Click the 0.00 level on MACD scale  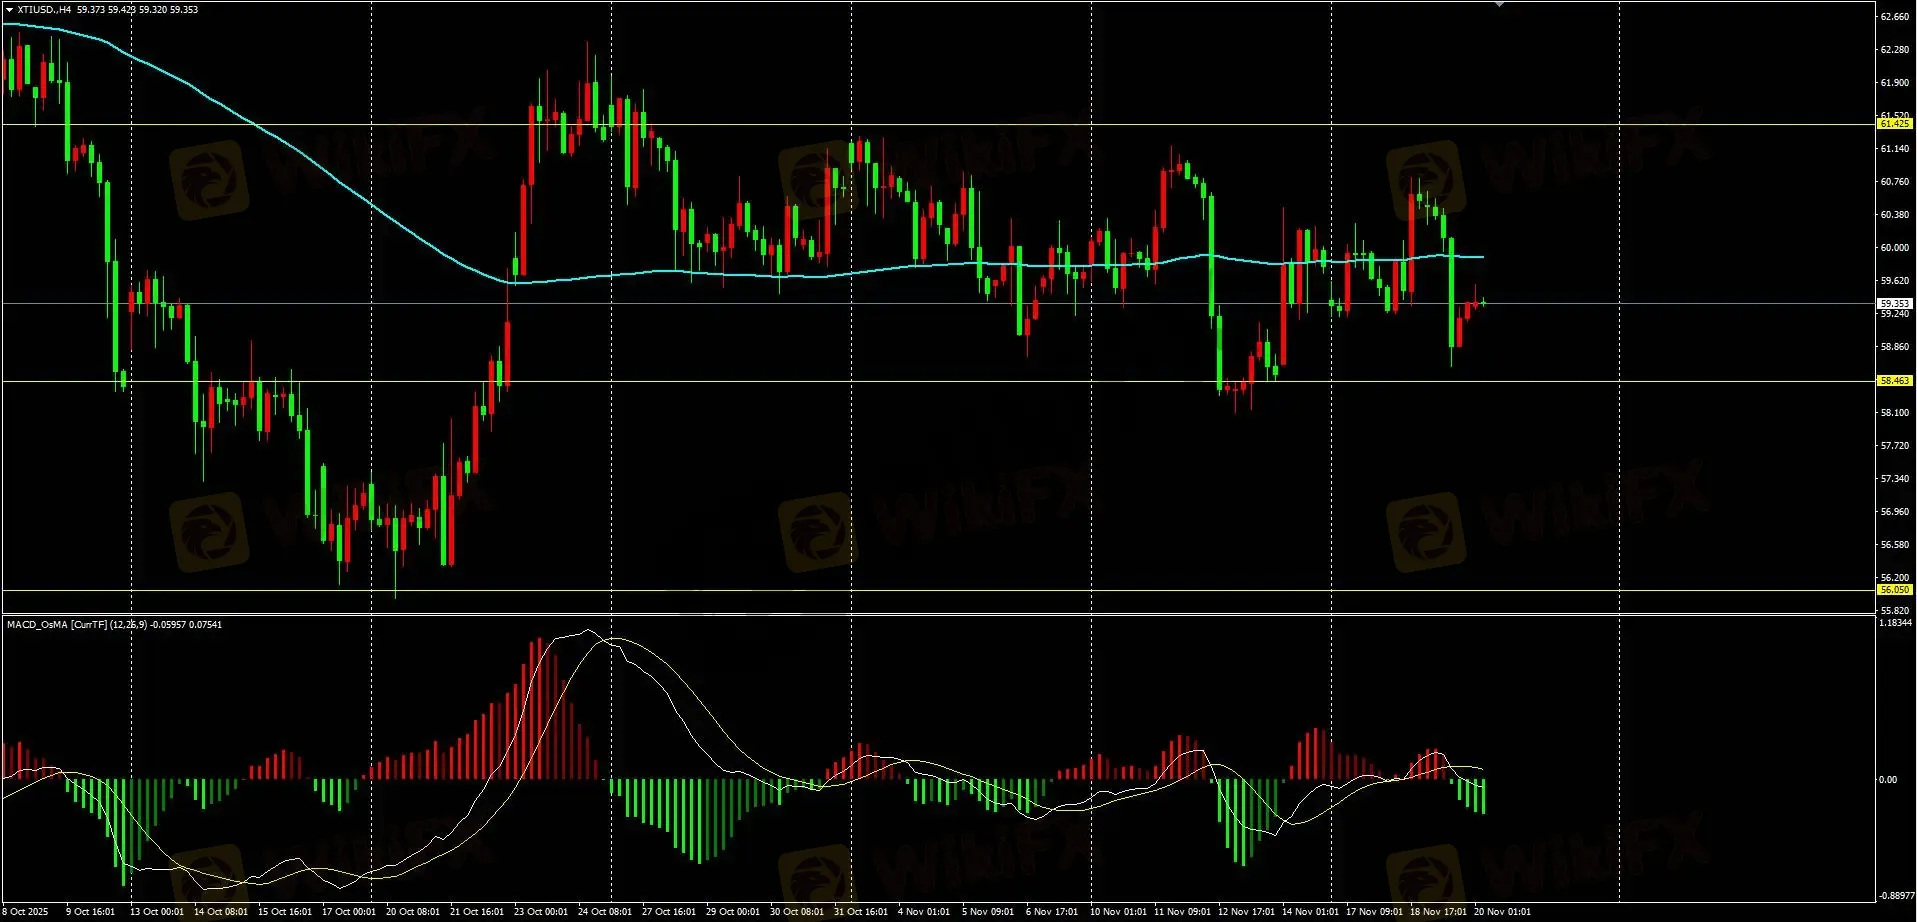tap(1888, 780)
